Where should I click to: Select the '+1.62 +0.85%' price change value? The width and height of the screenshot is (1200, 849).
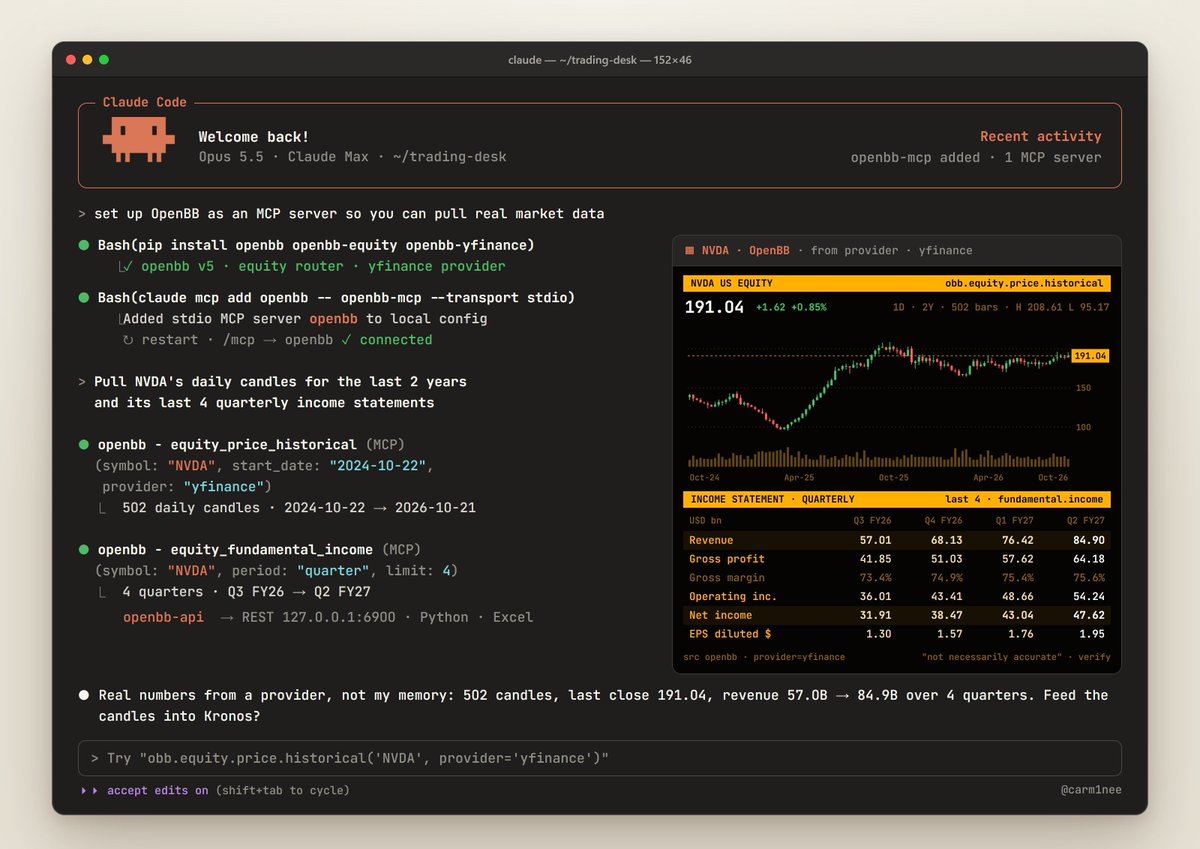tap(792, 307)
